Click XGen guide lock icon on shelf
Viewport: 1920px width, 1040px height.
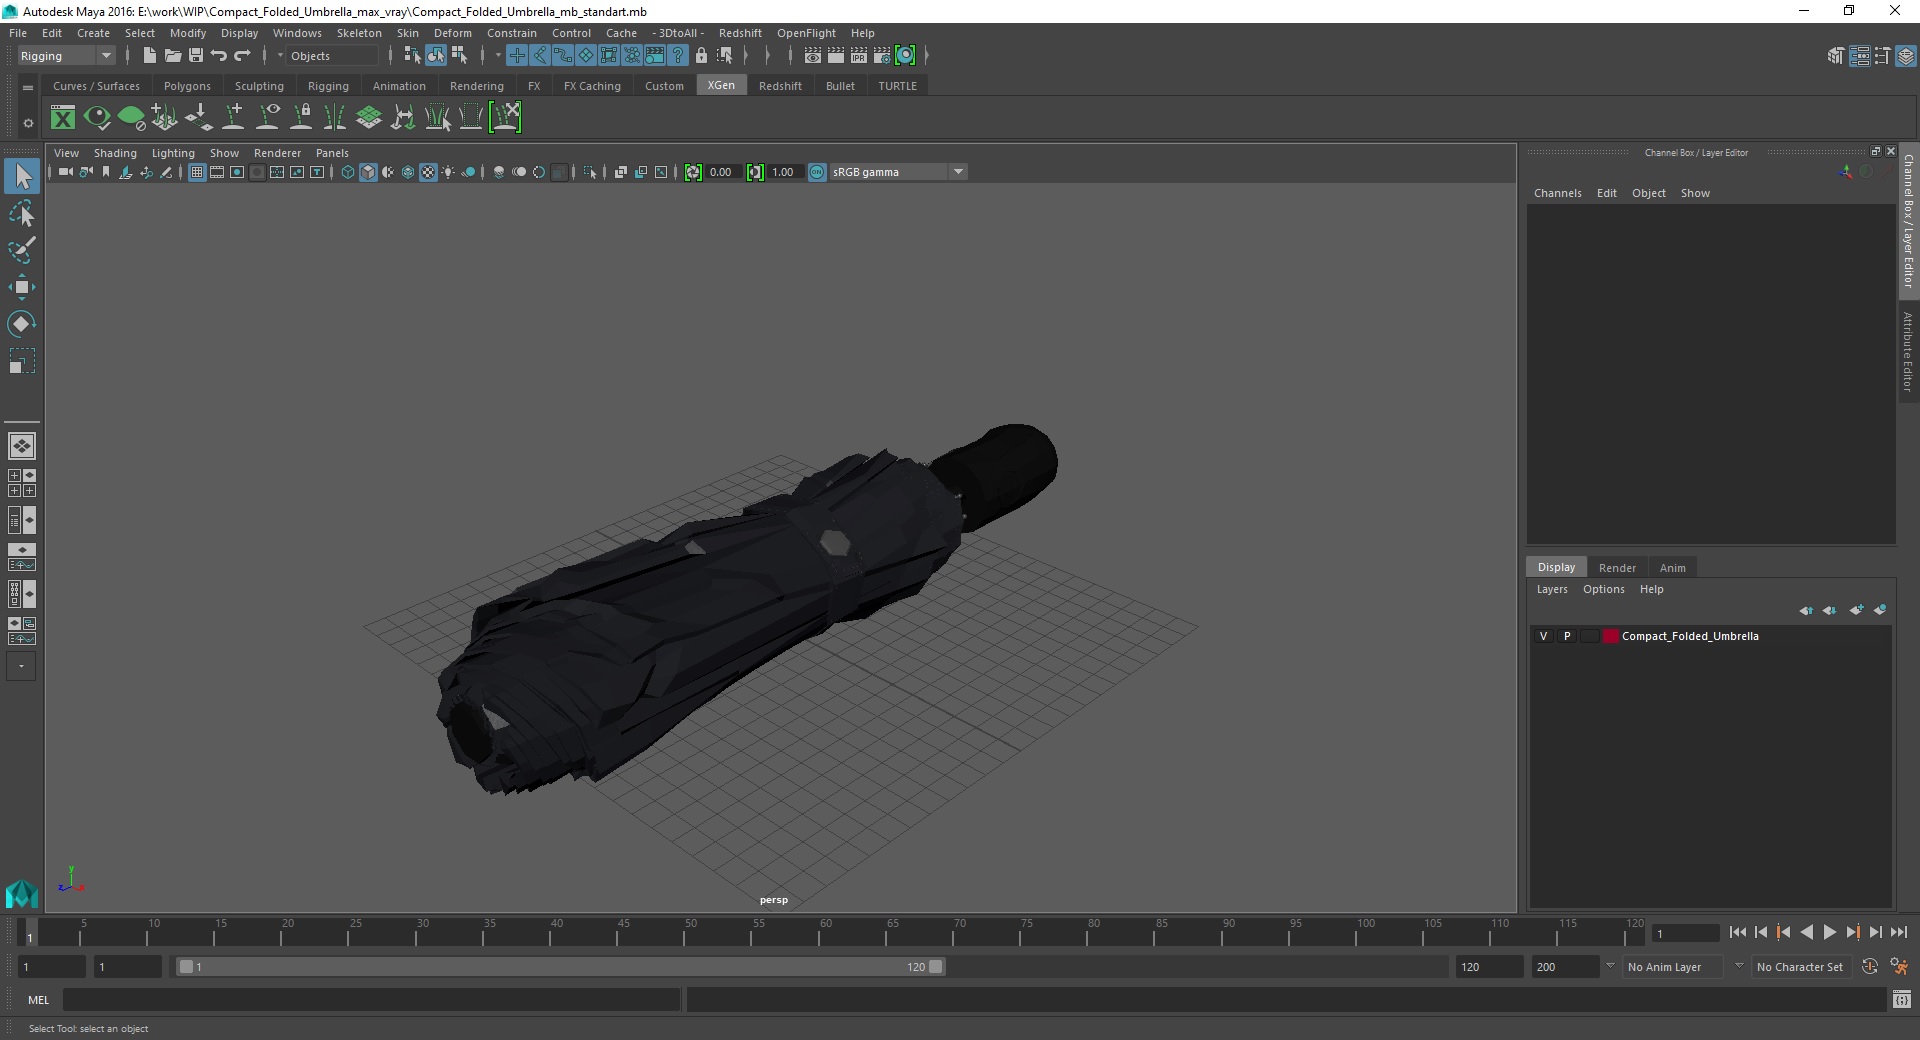[302, 118]
